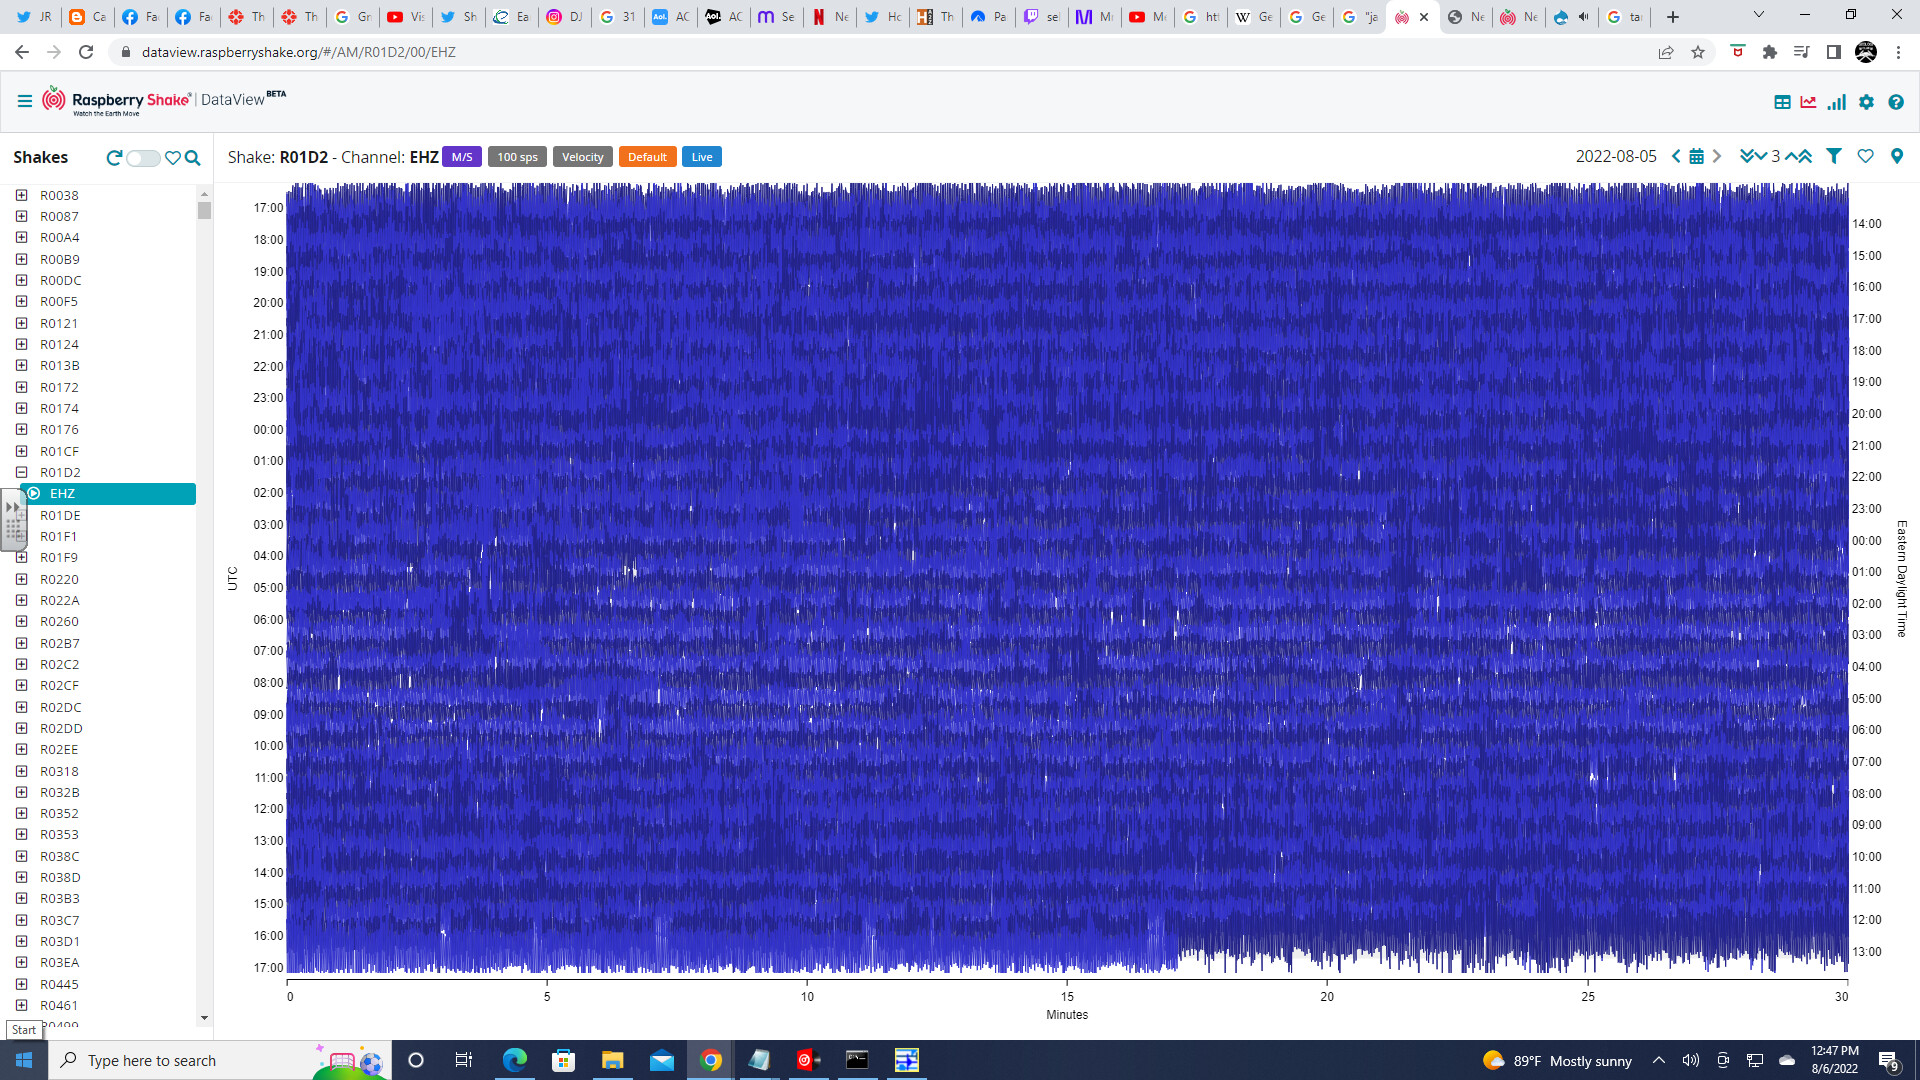Screen dimensions: 1920x1080
Task: Open the weather widget in taskbar
Action: [1556, 1060]
